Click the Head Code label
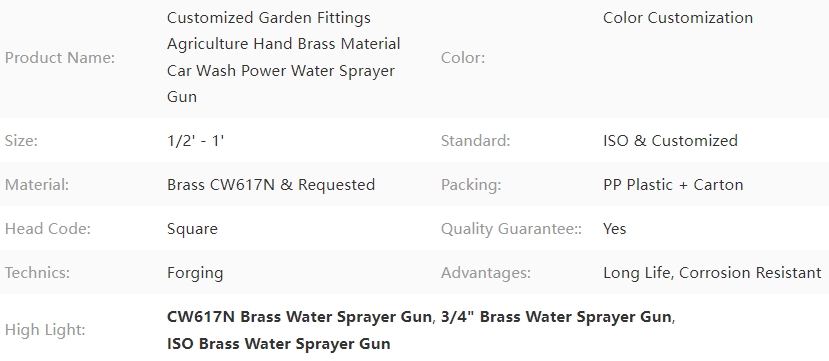The image size is (829, 361). click(48, 229)
